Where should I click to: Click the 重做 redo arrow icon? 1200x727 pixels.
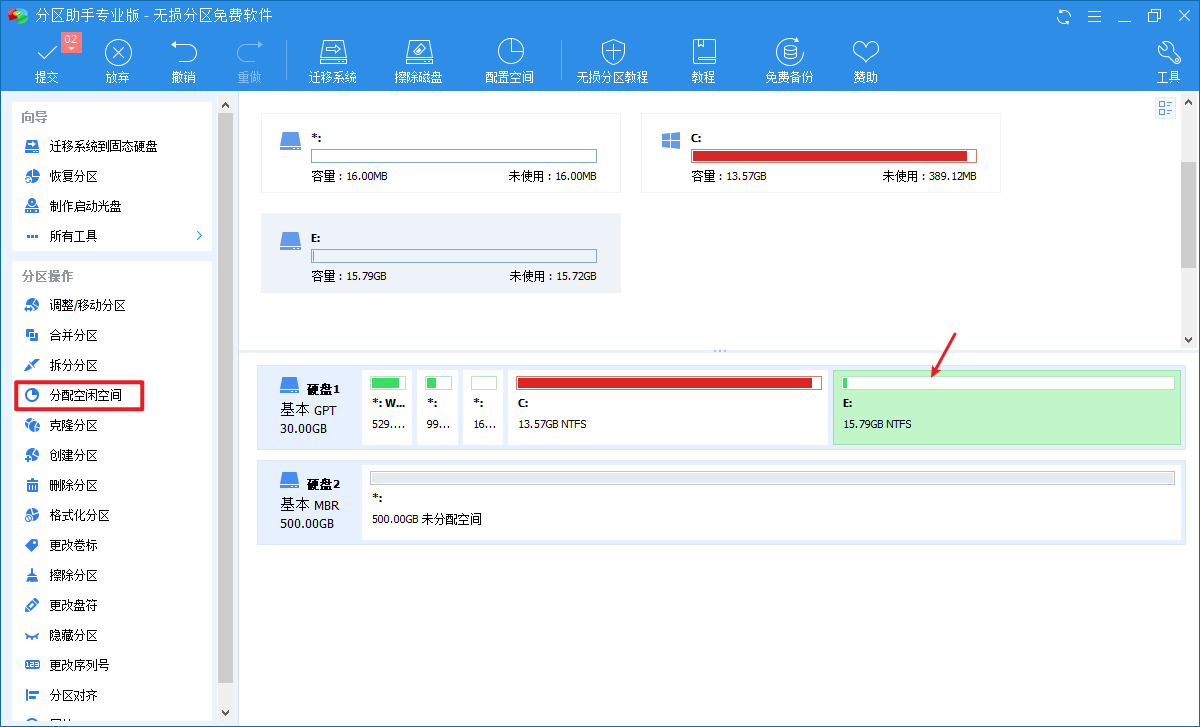pos(249,52)
